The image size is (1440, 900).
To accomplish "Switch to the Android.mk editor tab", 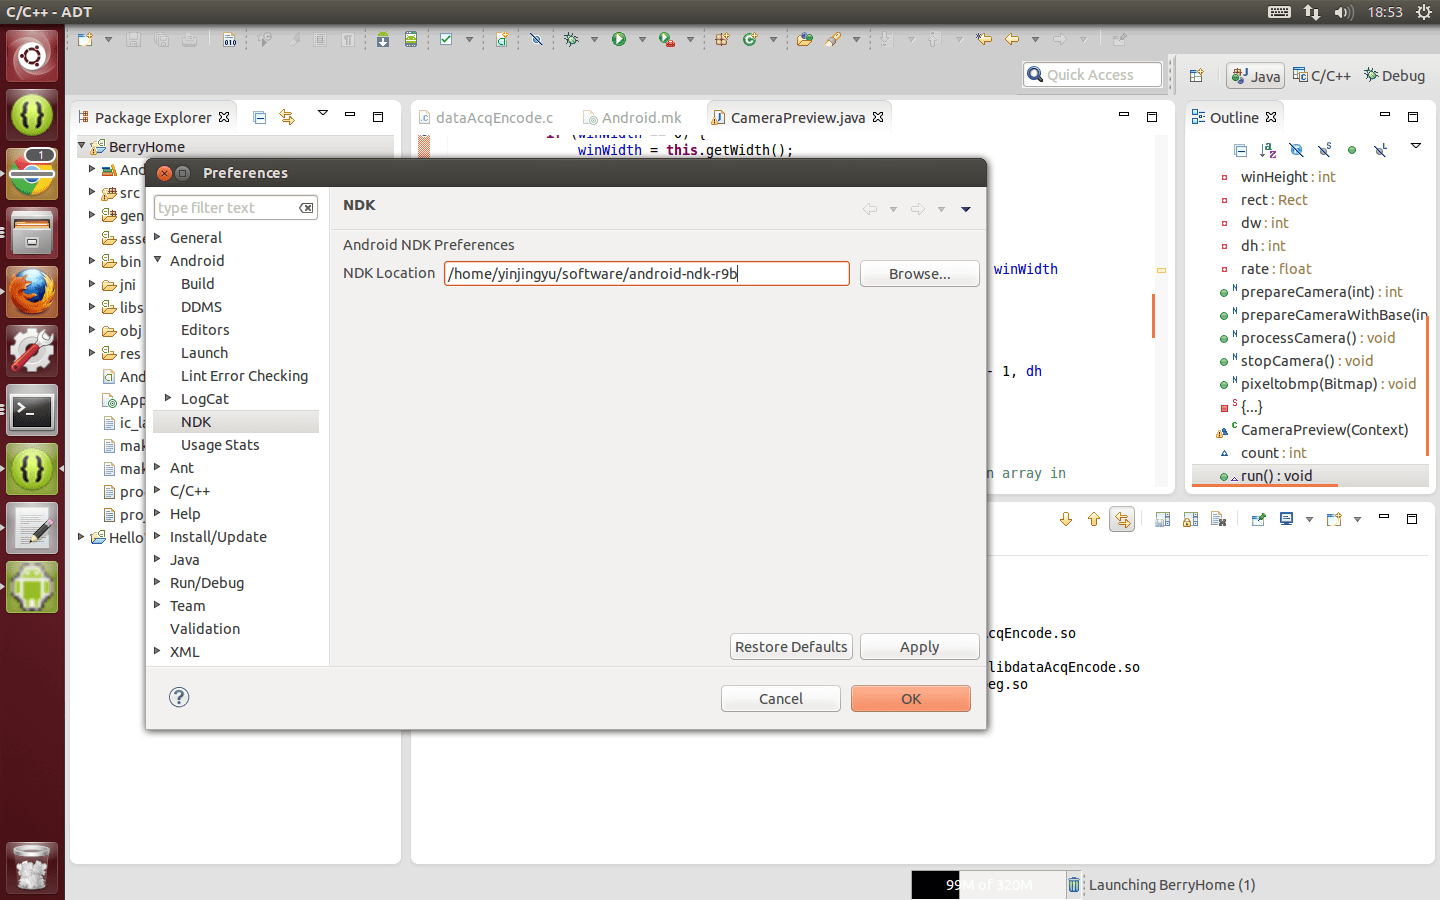I will [x=639, y=117].
